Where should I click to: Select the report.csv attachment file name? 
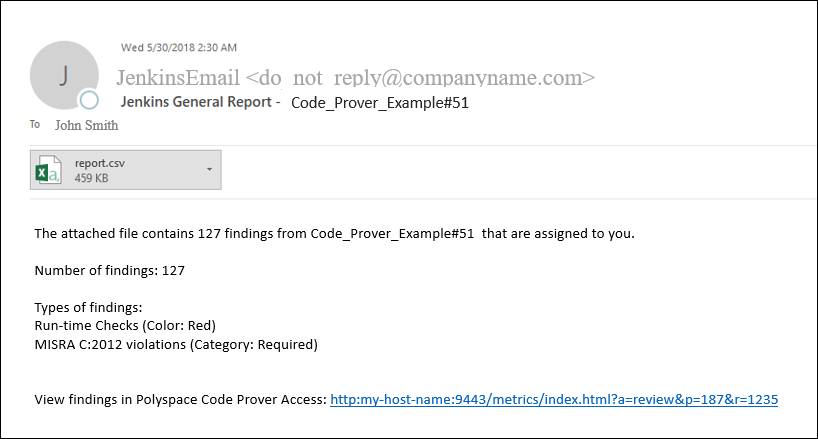[100, 162]
